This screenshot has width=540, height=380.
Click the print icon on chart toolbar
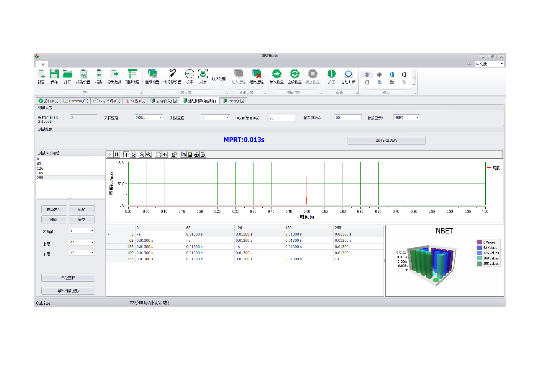pos(197,155)
